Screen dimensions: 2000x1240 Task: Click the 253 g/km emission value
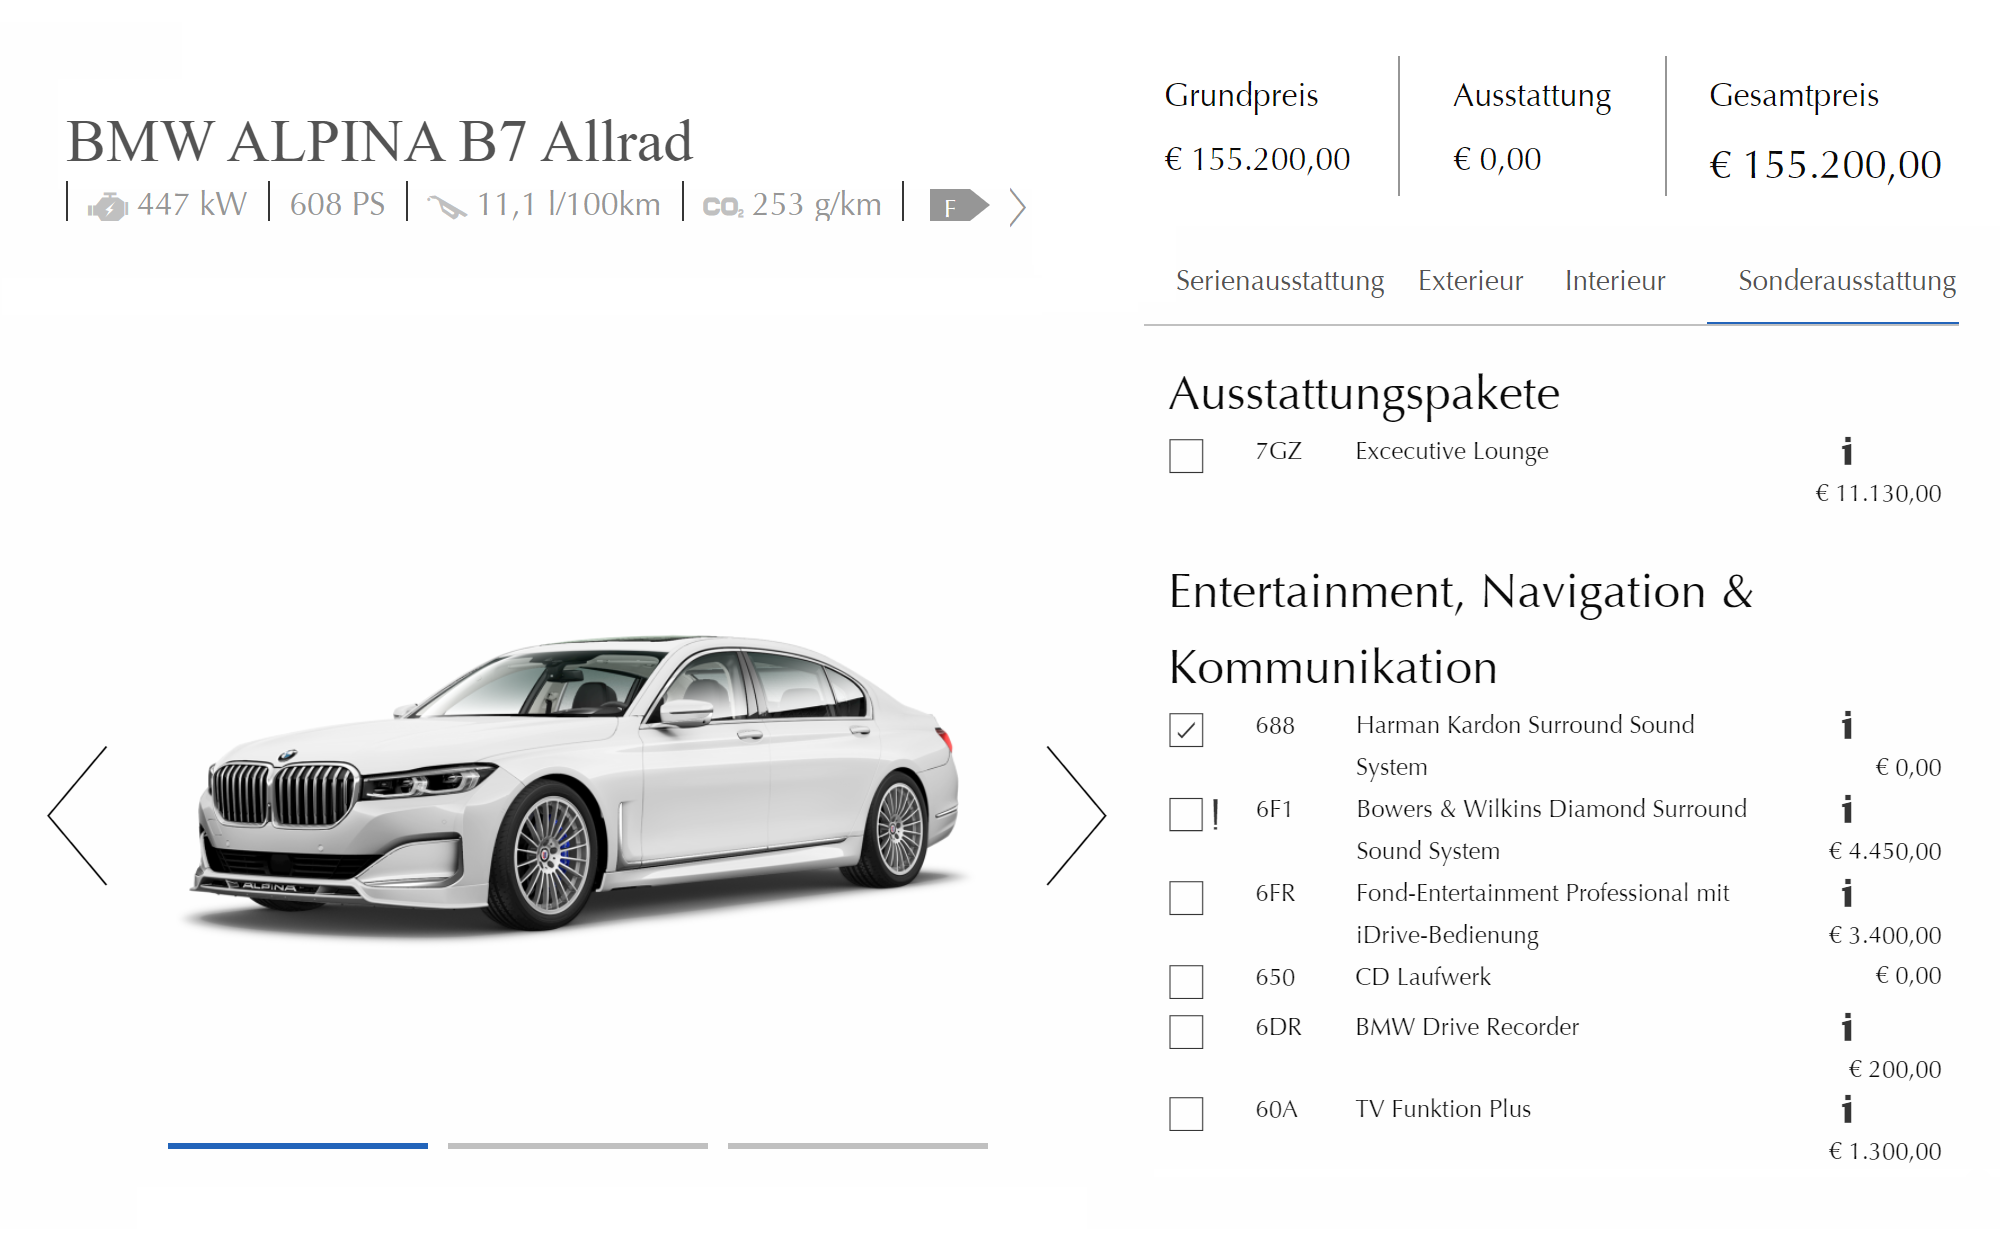click(x=817, y=204)
